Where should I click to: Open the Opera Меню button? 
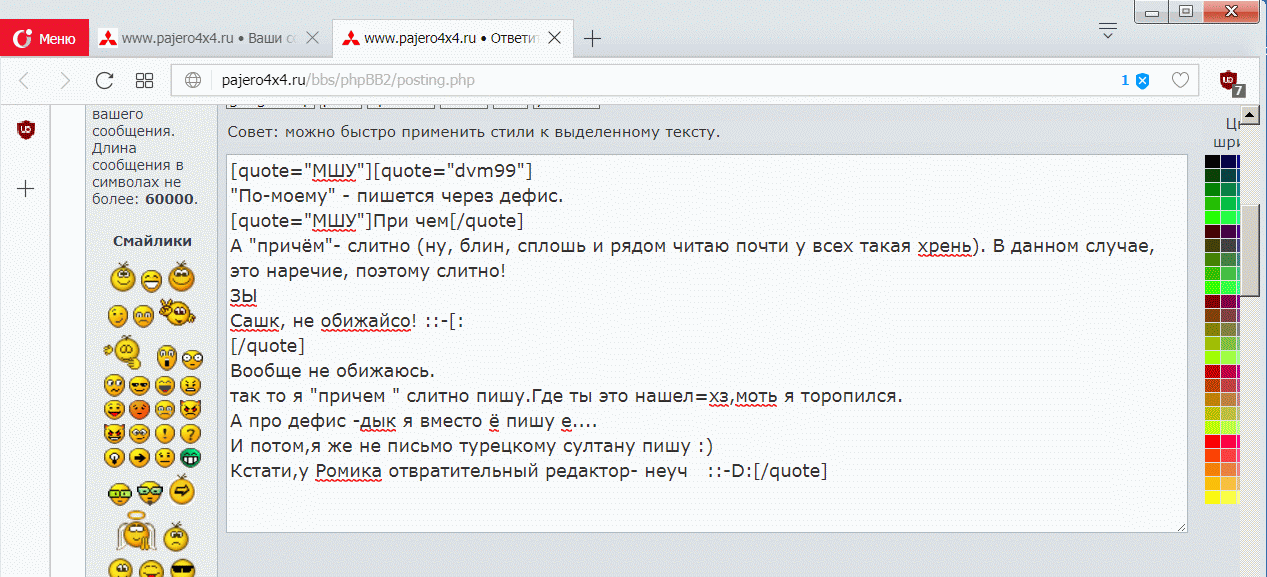(x=43, y=39)
